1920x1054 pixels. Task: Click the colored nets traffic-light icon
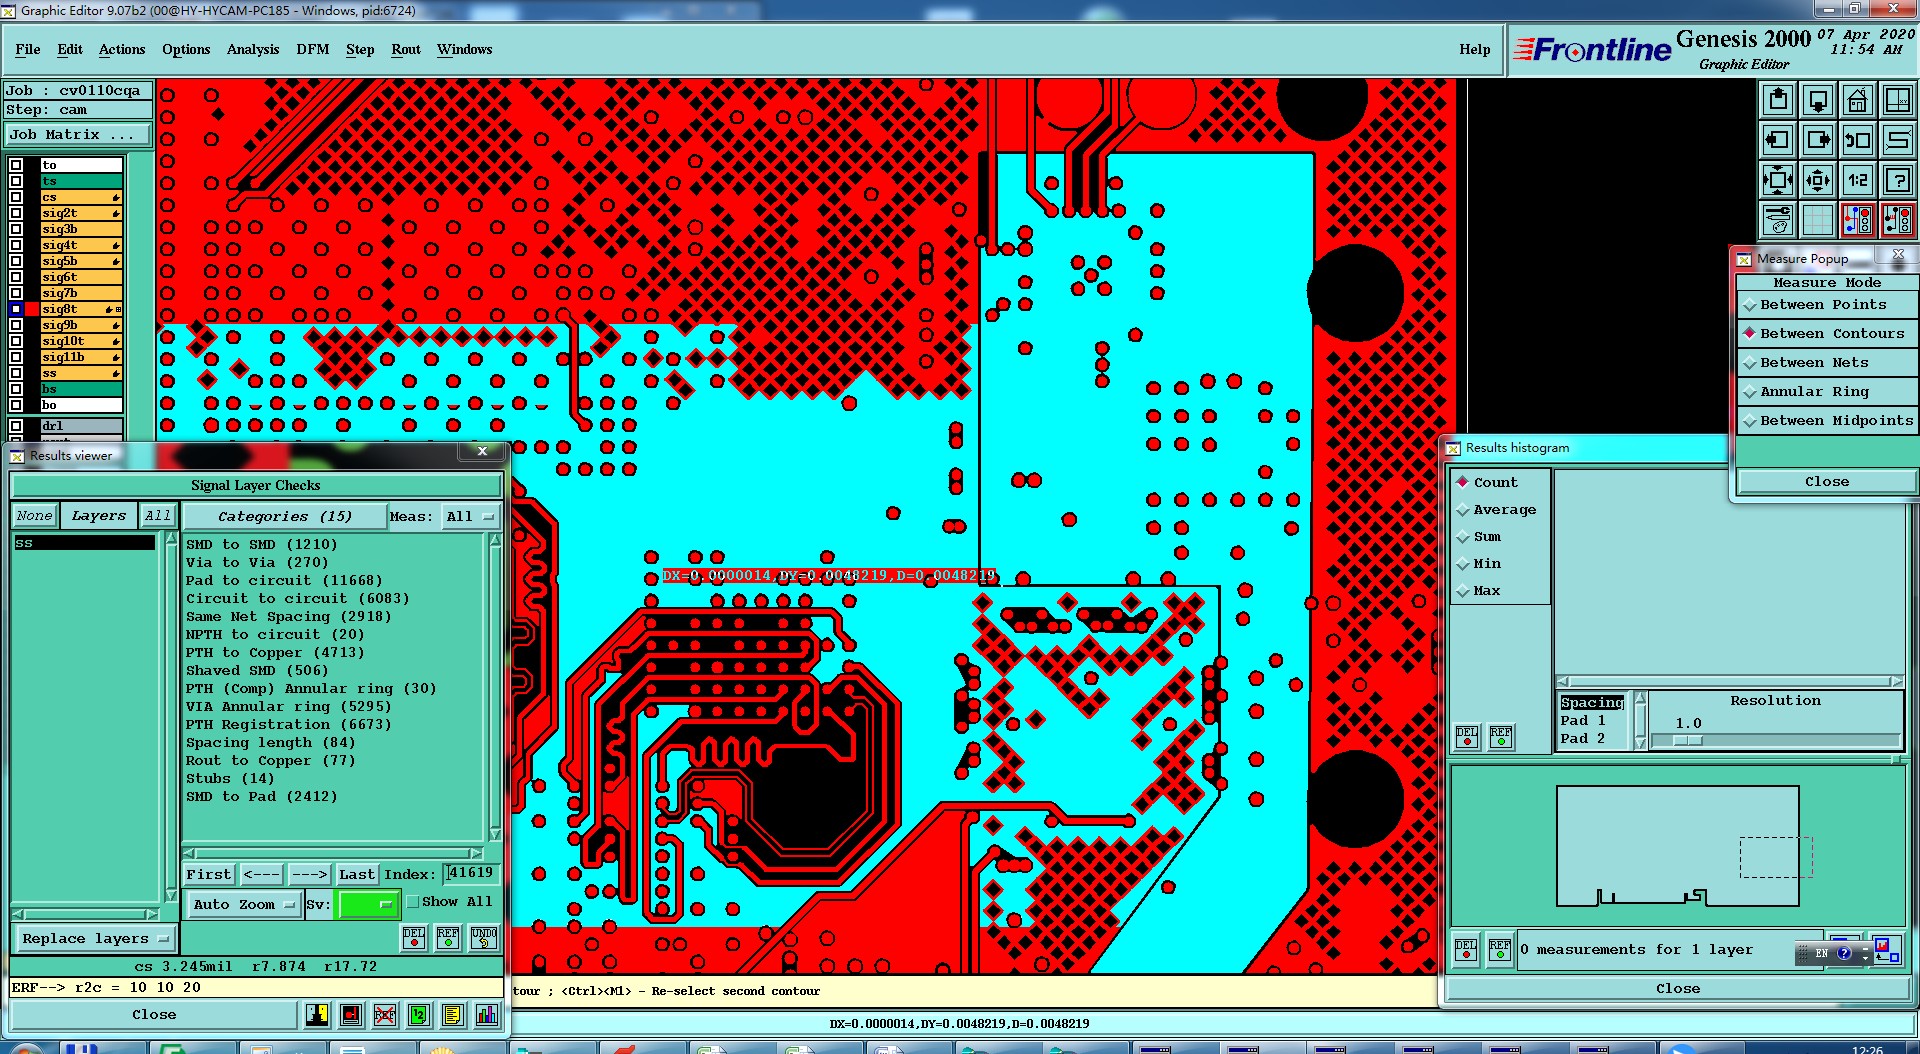(x=1858, y=220)
